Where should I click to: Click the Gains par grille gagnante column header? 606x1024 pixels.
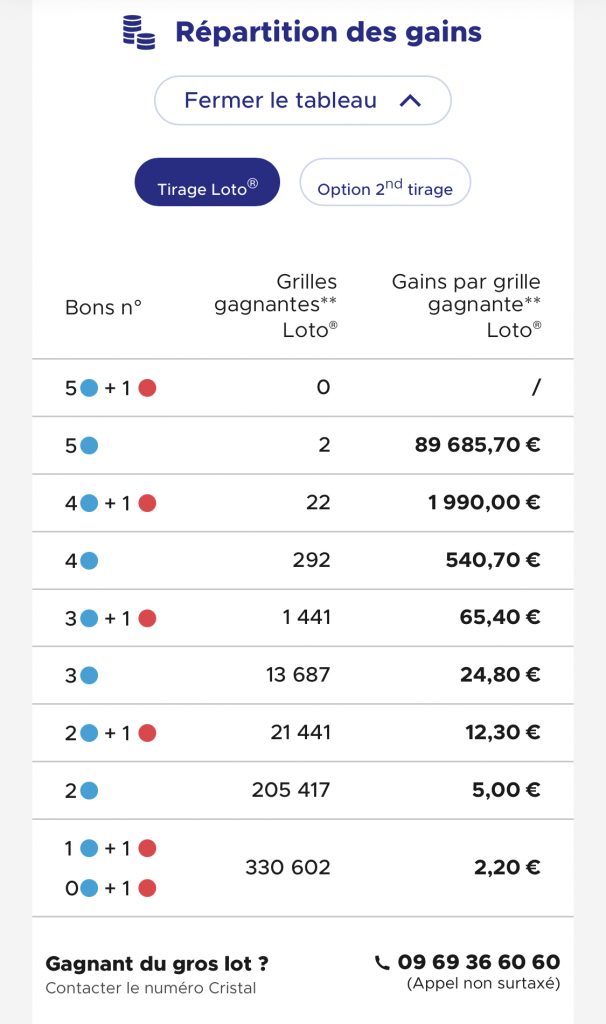466,306
